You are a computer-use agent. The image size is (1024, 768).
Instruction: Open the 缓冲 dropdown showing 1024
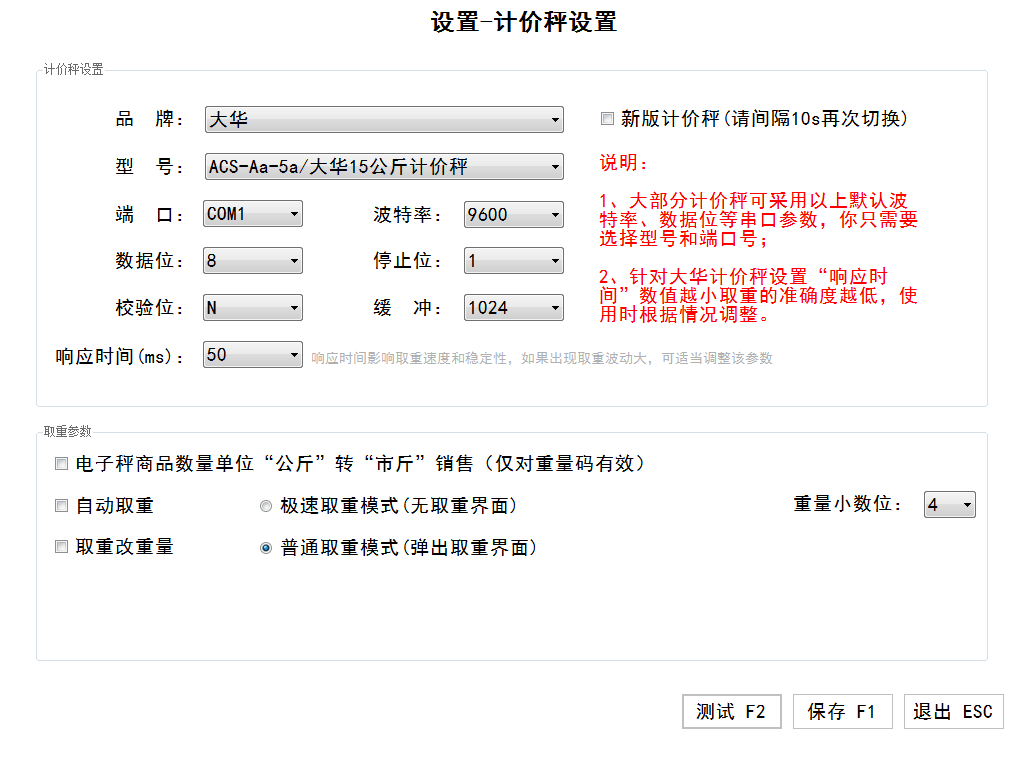click(x=513, y=308)
